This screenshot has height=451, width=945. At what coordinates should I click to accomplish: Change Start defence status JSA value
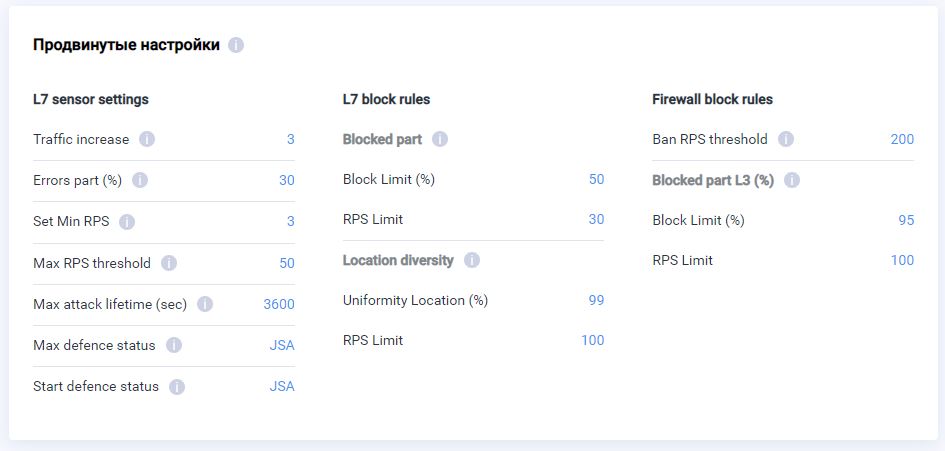click(281, 386)
